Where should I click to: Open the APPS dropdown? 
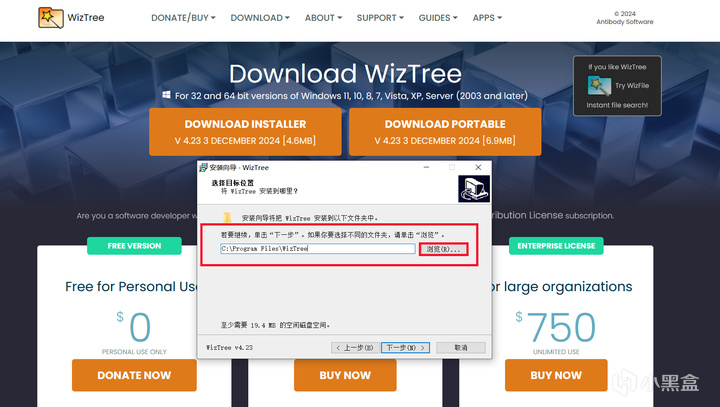(487, 18)
